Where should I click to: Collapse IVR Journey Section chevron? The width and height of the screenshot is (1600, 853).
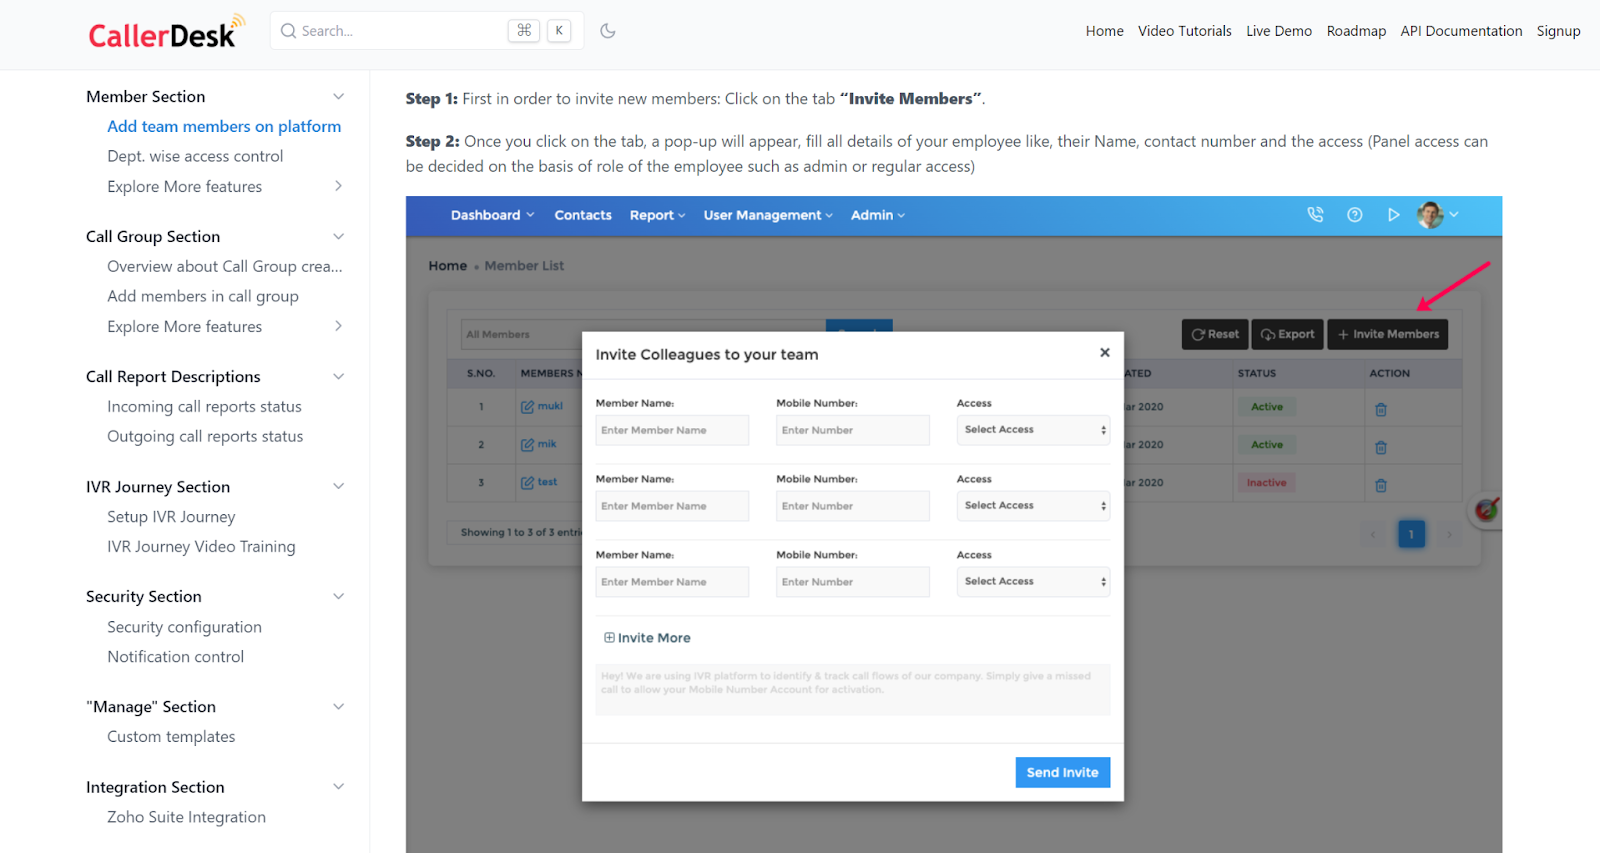tap(338, 487)
